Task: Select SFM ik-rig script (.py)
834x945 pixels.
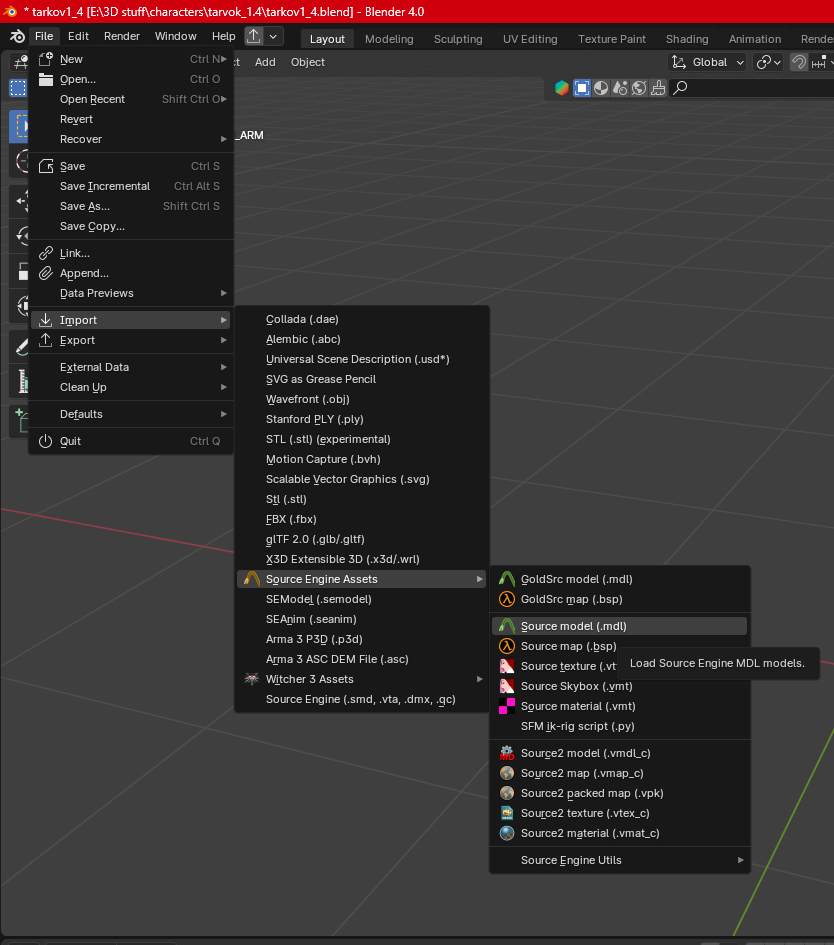Action: [619, 726]
